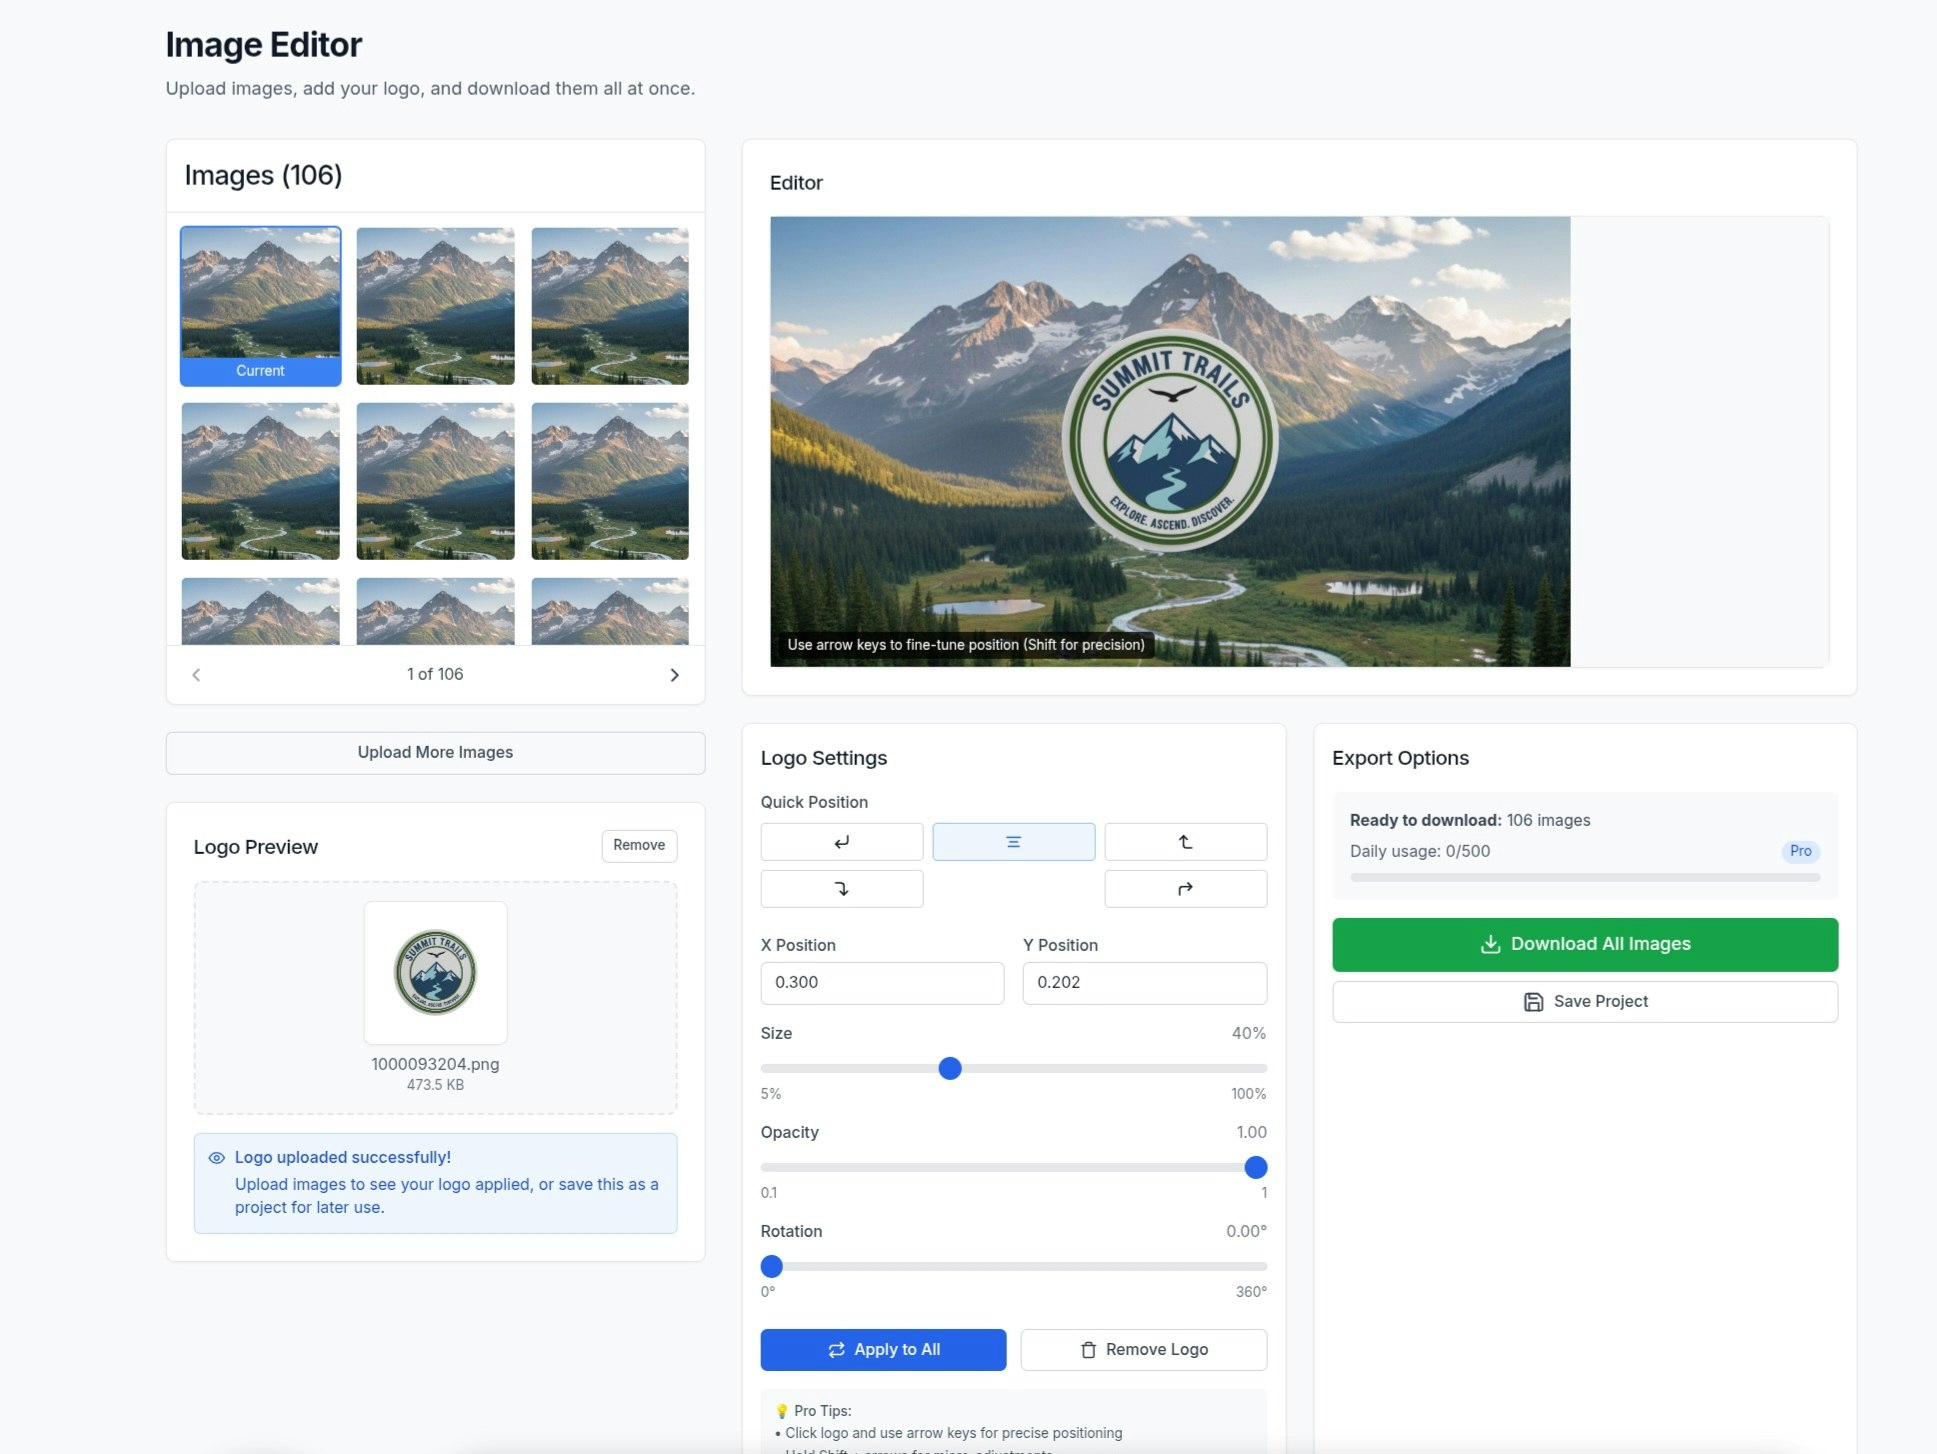
Task: Choose the top-left Quick Position preset
Action: pos(841,841)
